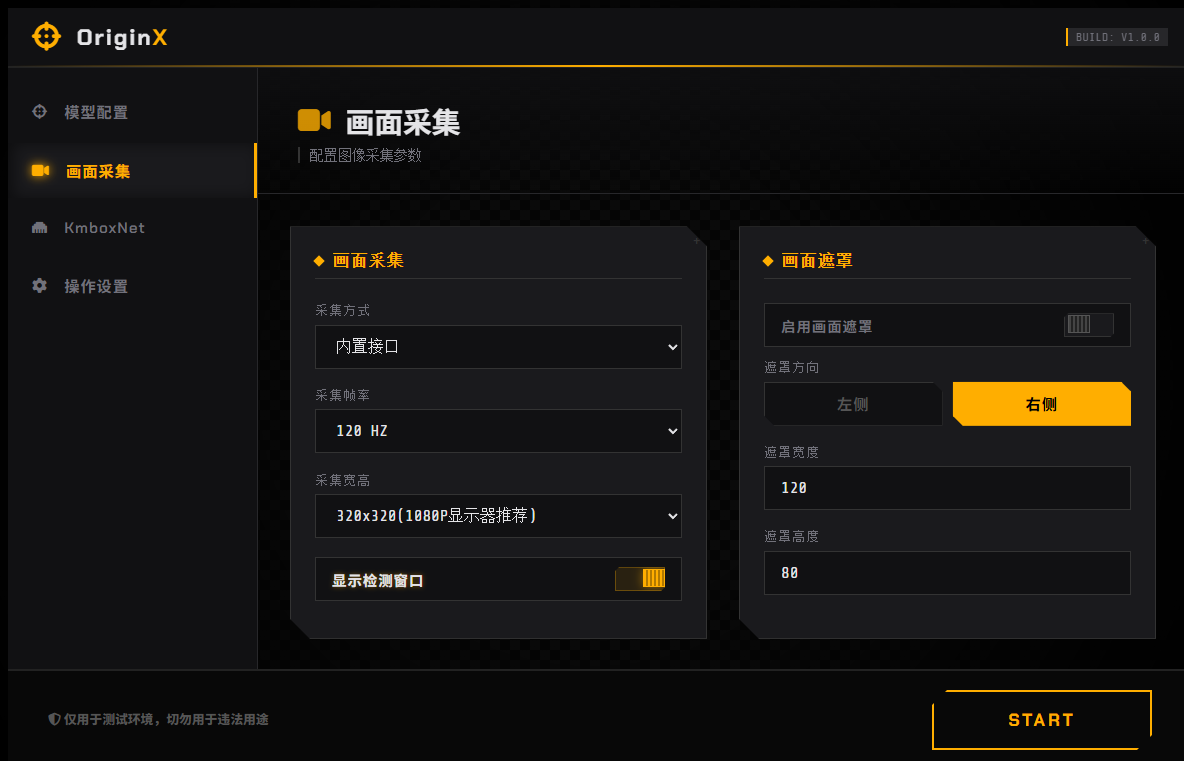The image size is (1184, 761).
Task: Click the video camera icon in page header
Action: coord(314,119)
